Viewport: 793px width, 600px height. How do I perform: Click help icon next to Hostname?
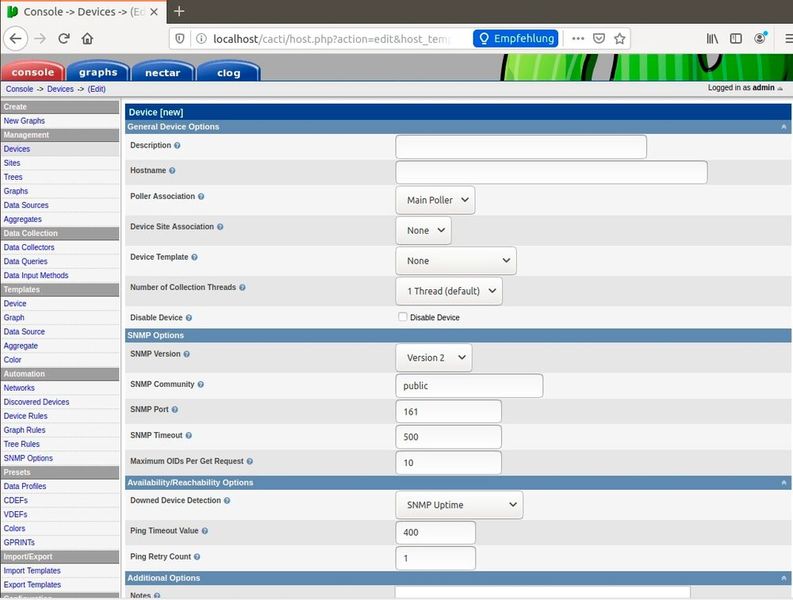point(172,170)
